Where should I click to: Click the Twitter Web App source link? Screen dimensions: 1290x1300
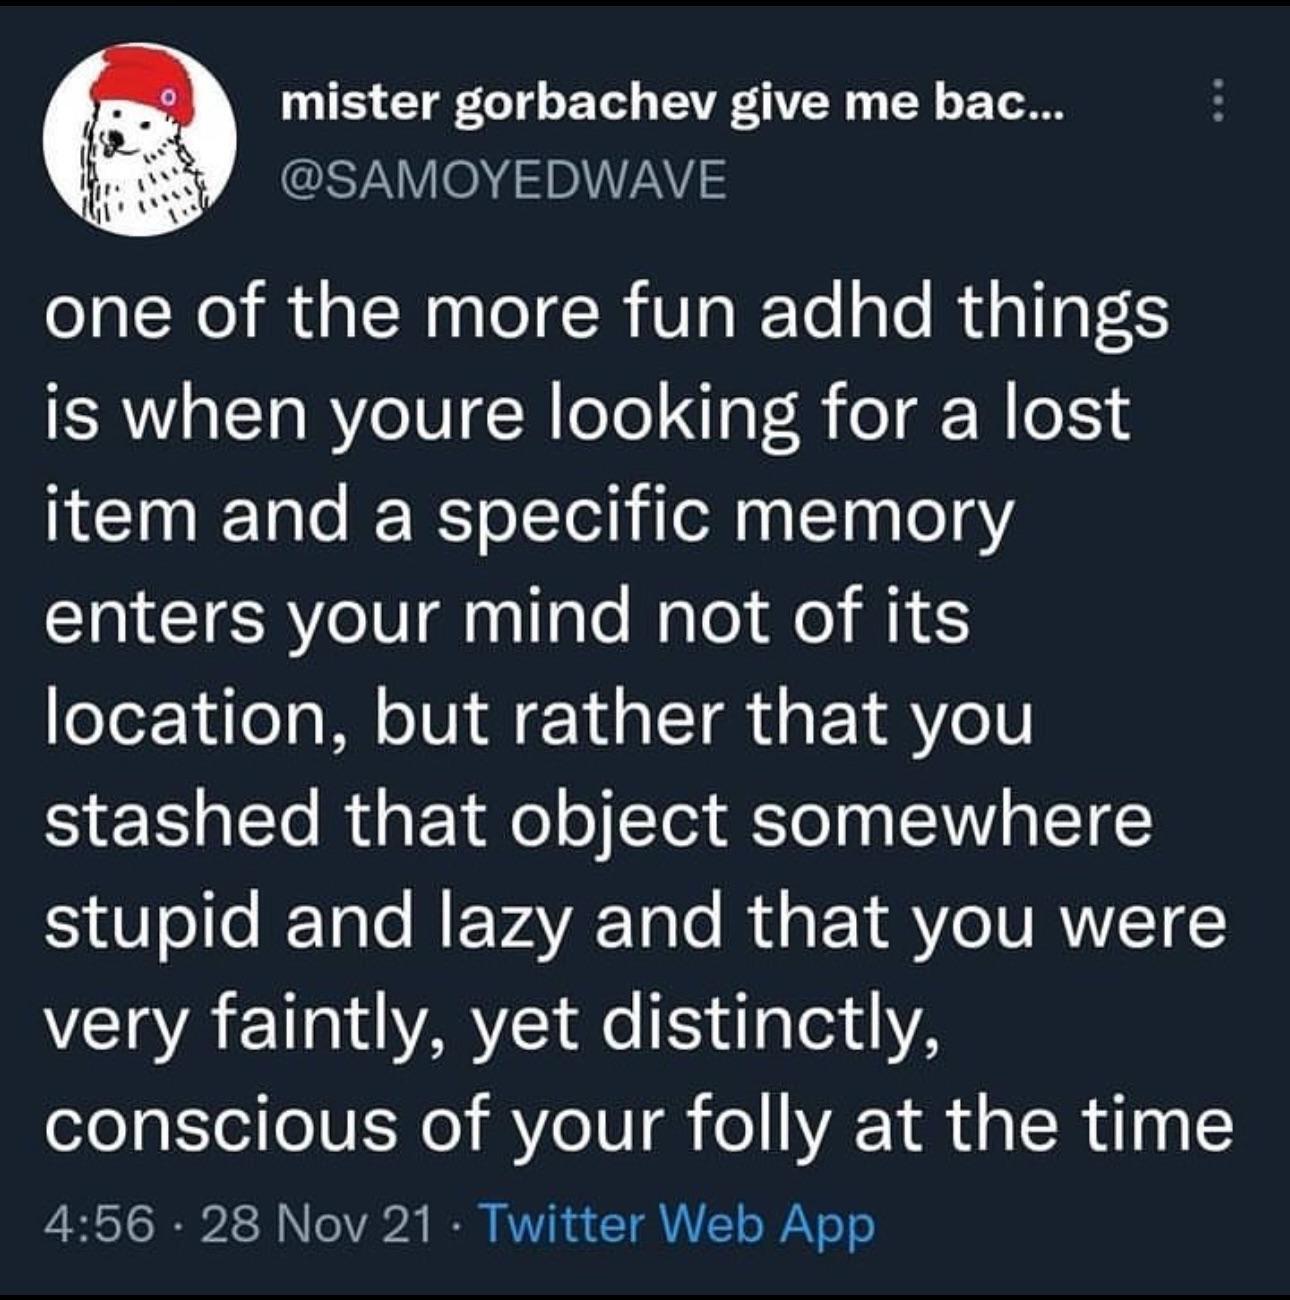(678, 1225)
